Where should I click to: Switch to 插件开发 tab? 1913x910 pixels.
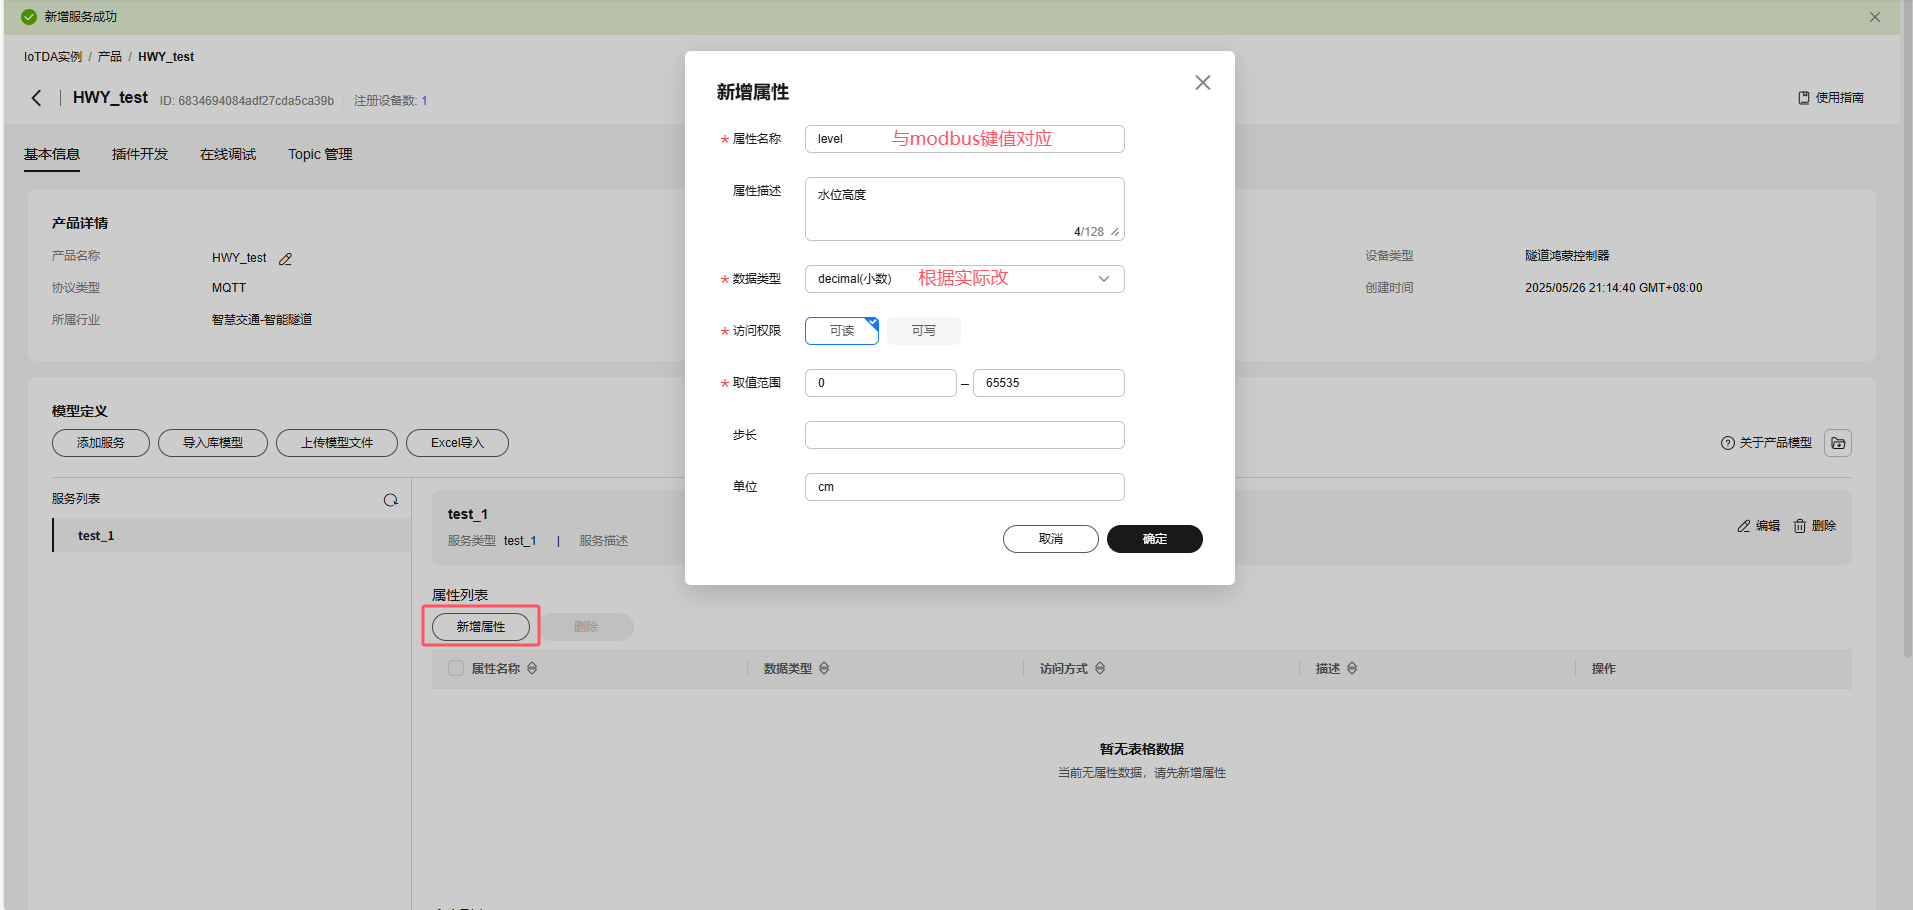click(140, 154)
